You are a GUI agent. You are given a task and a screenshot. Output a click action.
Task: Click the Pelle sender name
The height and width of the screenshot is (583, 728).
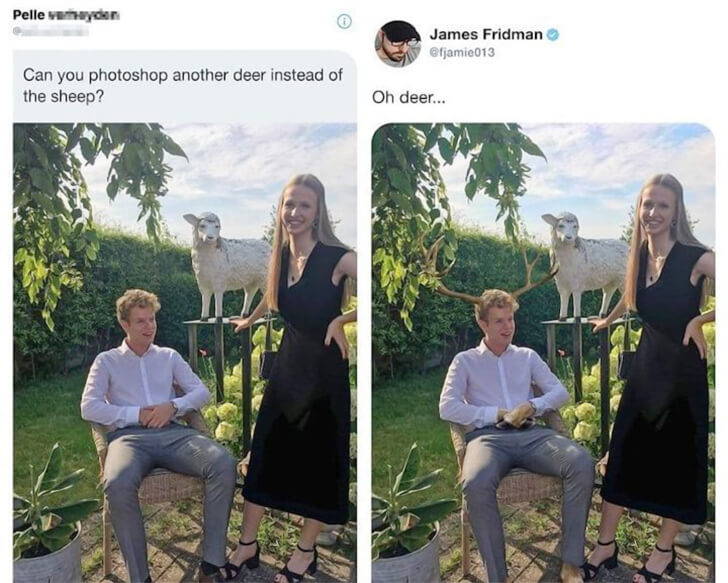tap(66, 15)
